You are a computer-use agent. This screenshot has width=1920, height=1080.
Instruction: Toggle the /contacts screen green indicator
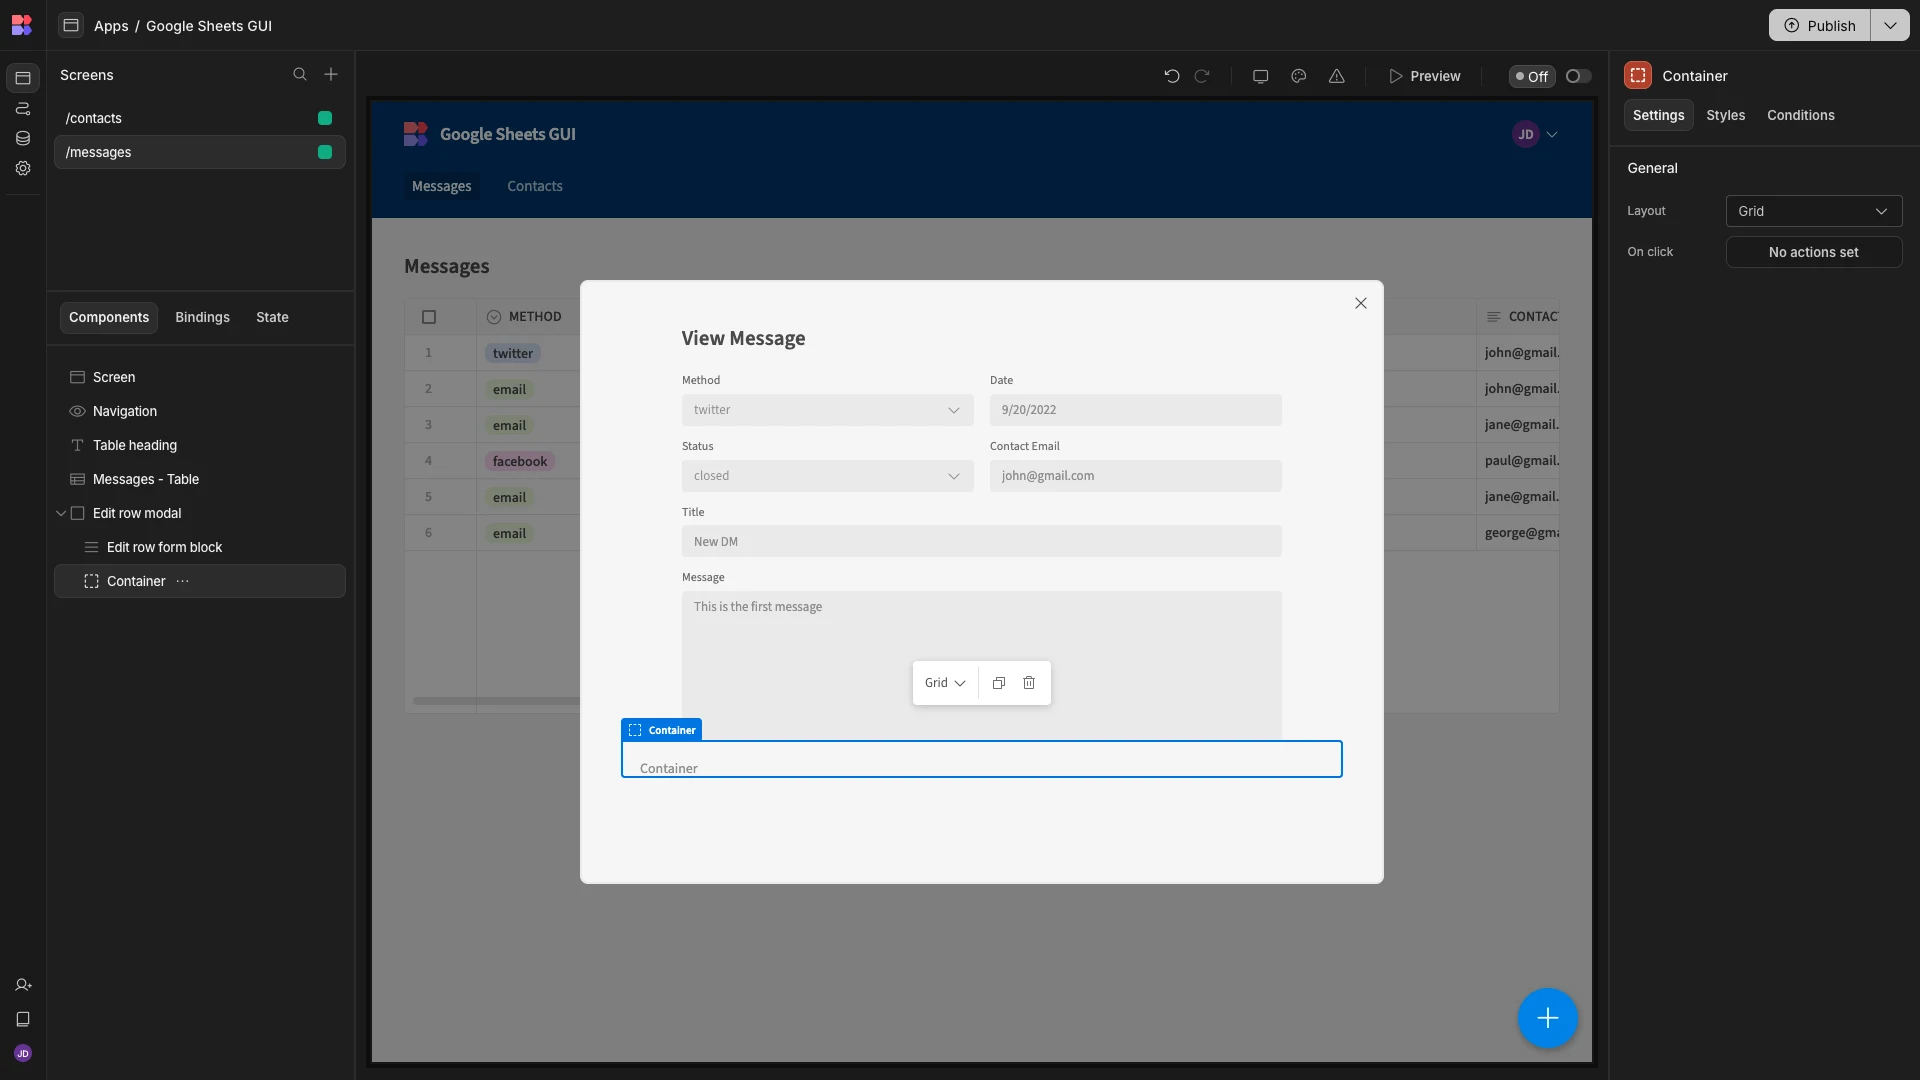[325, 118]
